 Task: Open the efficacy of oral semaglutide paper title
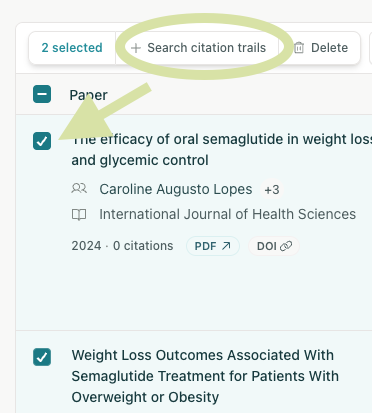click(x=222, y=150)
